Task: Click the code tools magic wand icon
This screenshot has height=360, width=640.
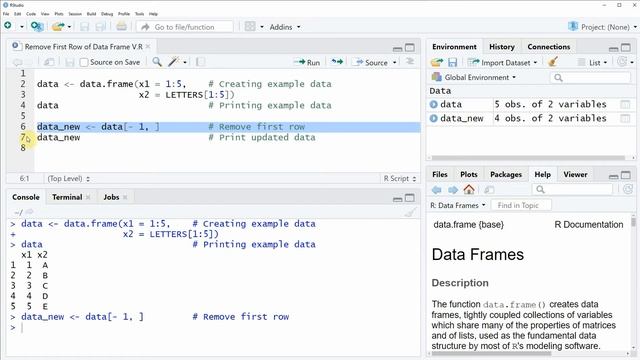Action: (x=174, y=62)
